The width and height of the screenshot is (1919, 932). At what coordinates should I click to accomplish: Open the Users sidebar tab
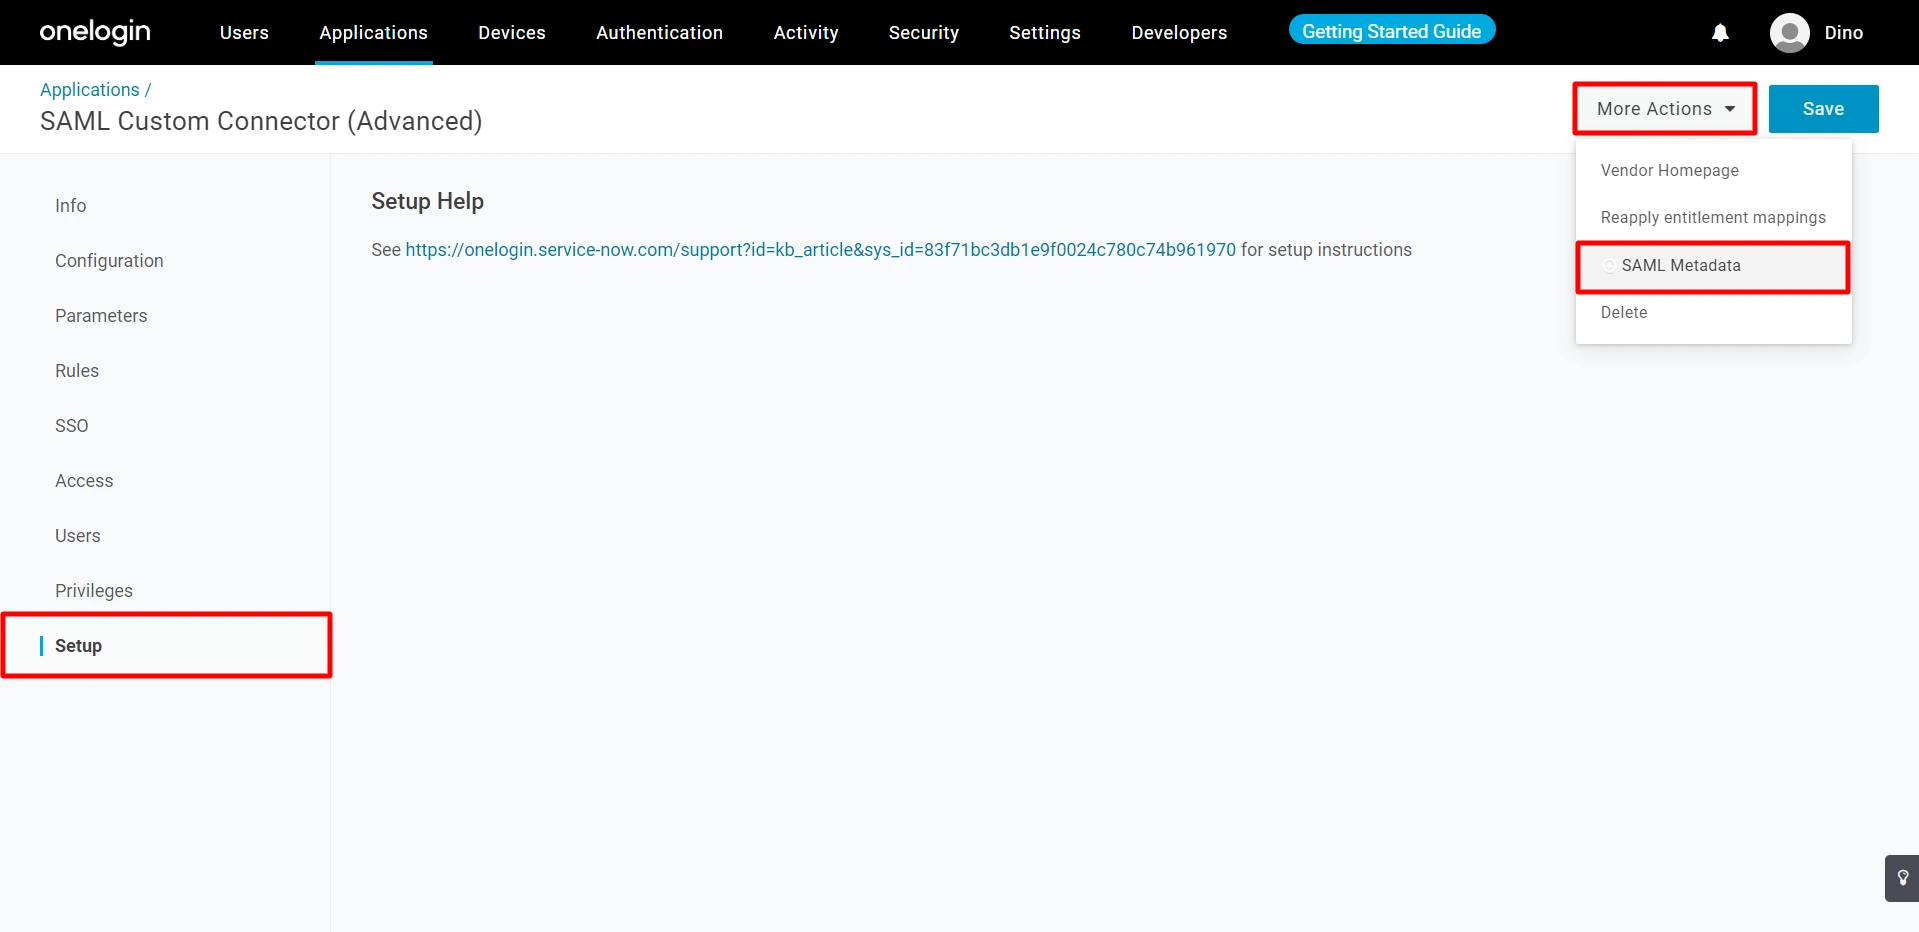tap(77, 536)
